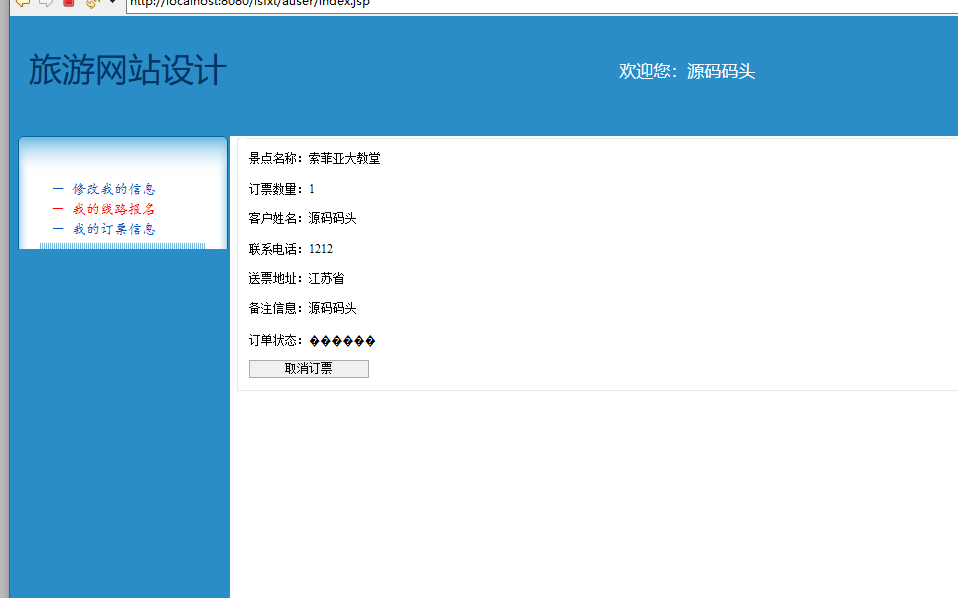Viewport: 958px width, 598px height.
Task: Click the red dash bullet beside 我的线路报名
Action: 58,208
